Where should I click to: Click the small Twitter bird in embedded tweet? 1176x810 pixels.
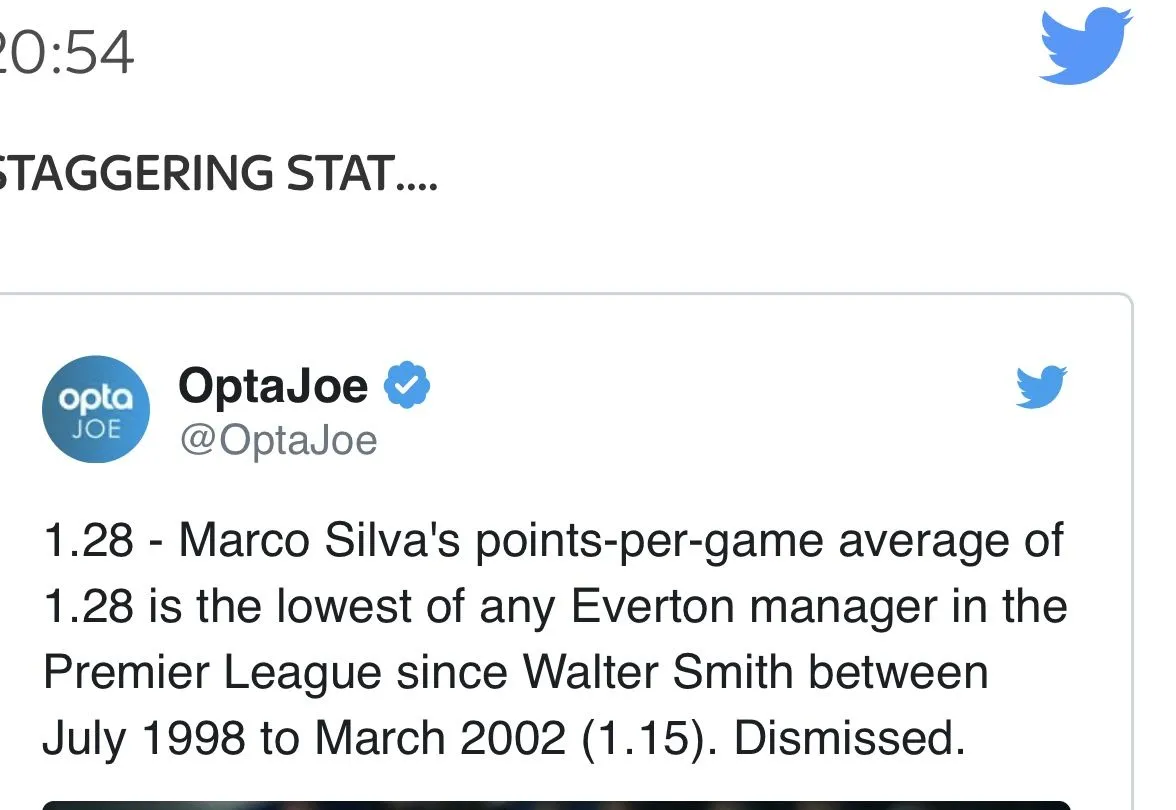coord(1042,387)
